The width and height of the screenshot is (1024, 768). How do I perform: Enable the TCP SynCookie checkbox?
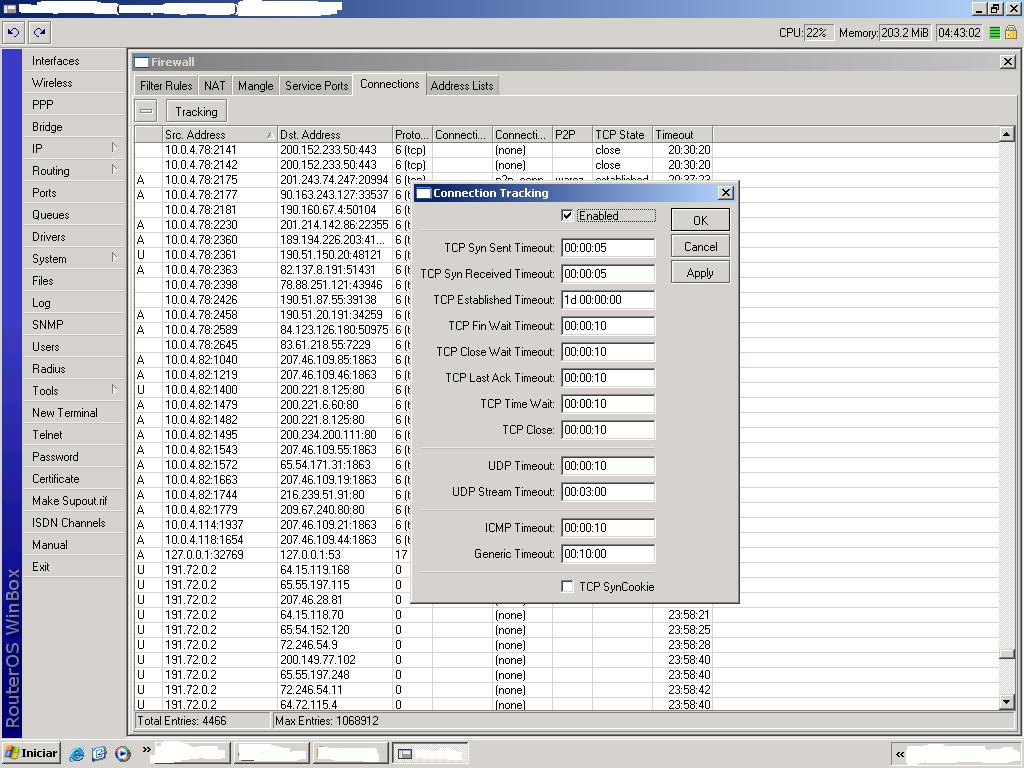click(x=567, y=586)
